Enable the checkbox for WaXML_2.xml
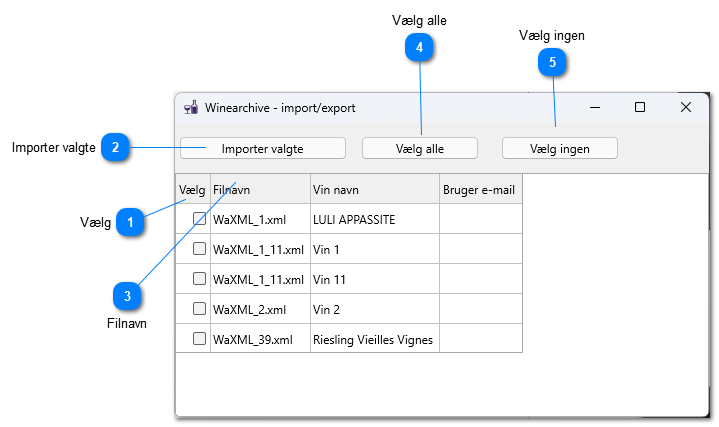 [199, 308]
